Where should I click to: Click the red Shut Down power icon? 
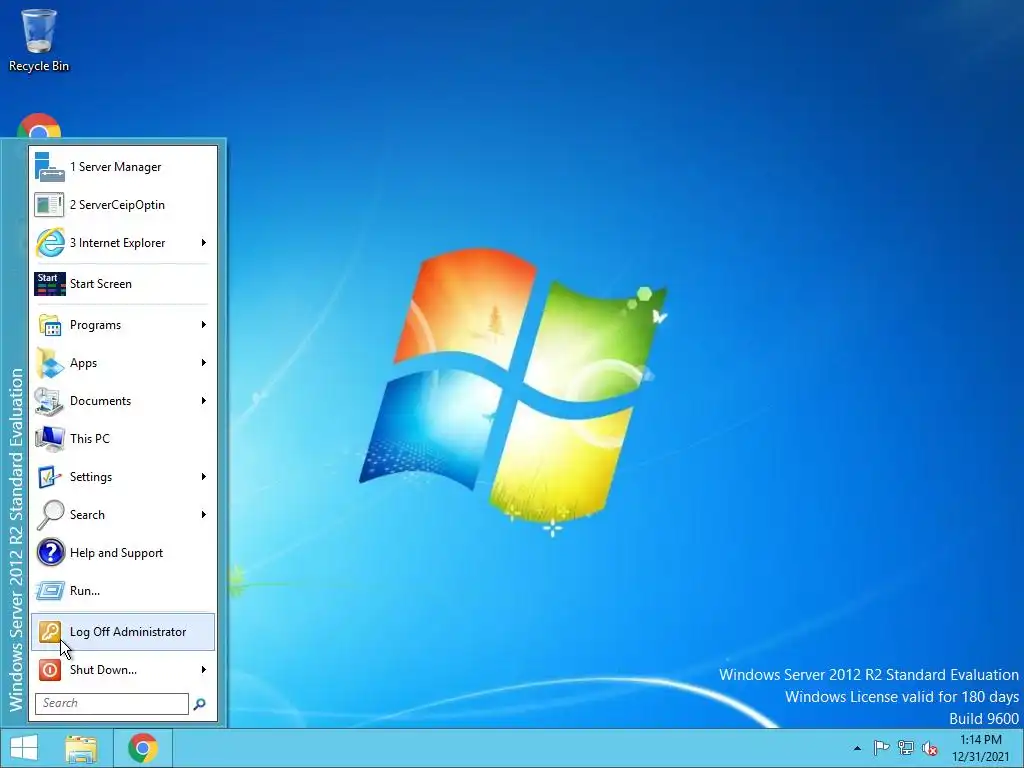coord(50,669)
